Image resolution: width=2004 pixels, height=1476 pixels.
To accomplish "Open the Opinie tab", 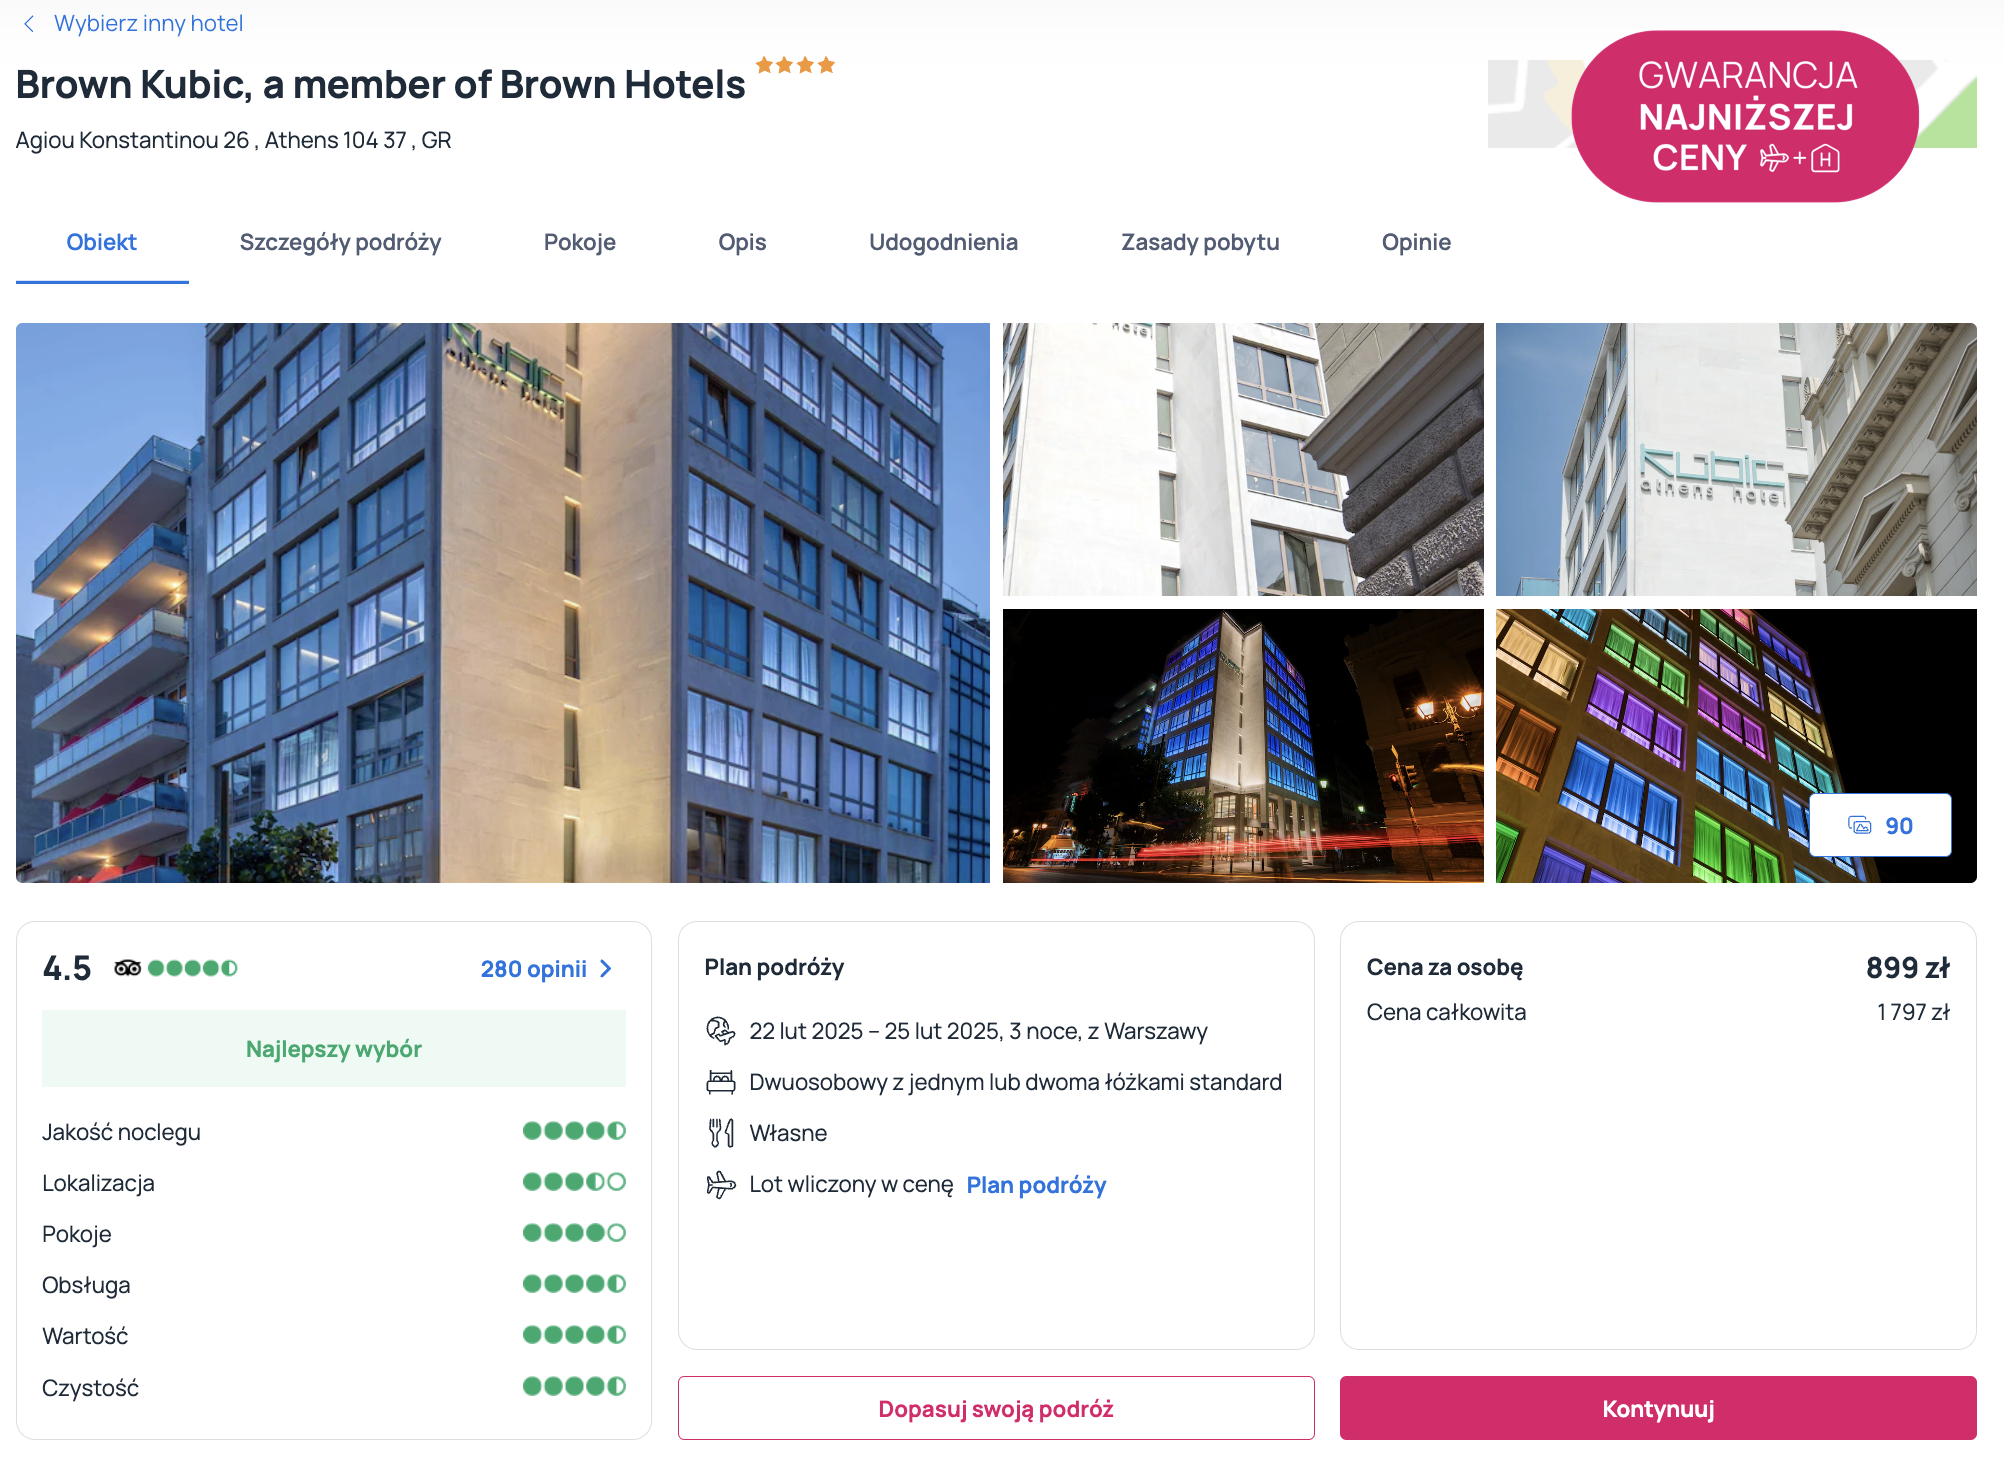I will click(x=1416, y=242).
